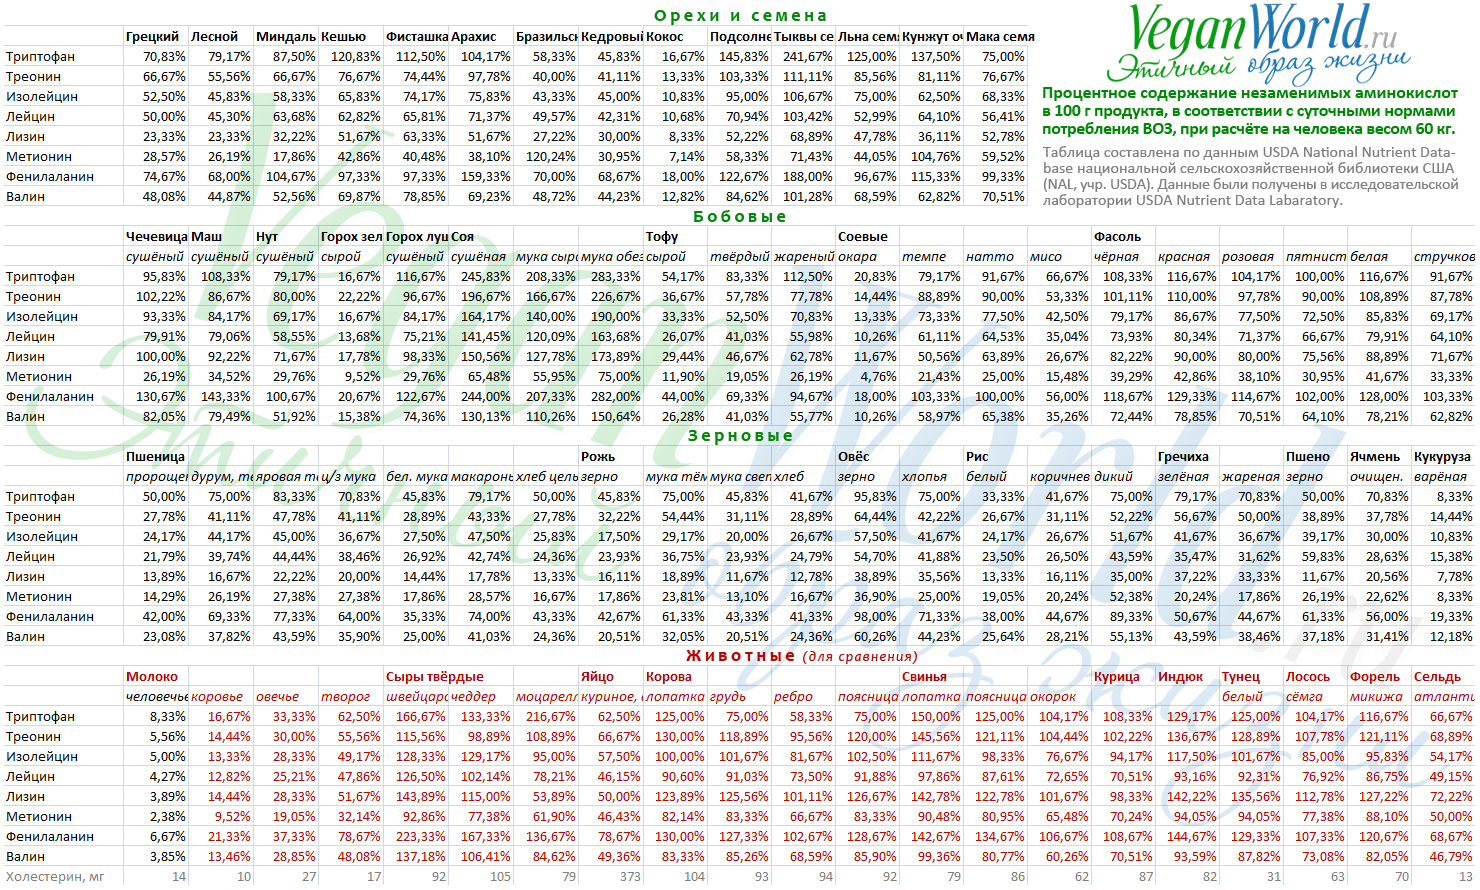Screen dimensions: 1480x890
Task: Click the red 'Сыры твёрдые' group header
Action: click(435, 676)
